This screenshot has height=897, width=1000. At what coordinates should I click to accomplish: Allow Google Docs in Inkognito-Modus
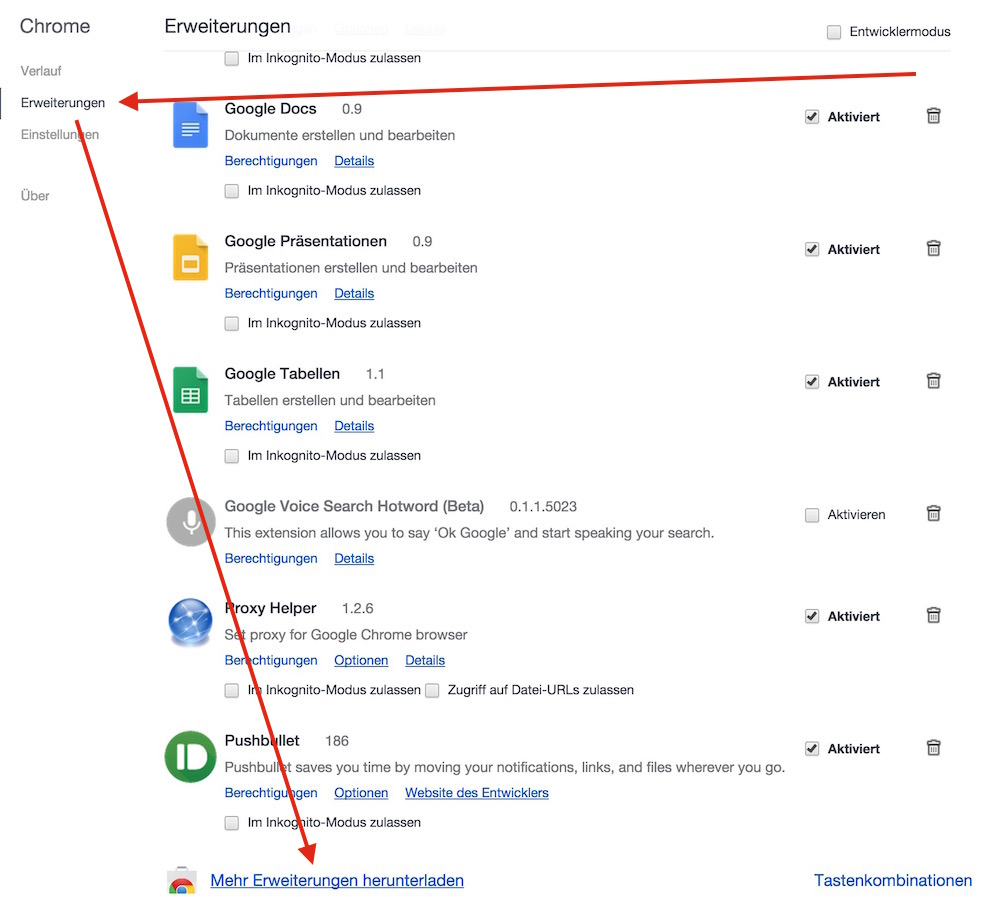pyautogui.click(x=232, y=191)
